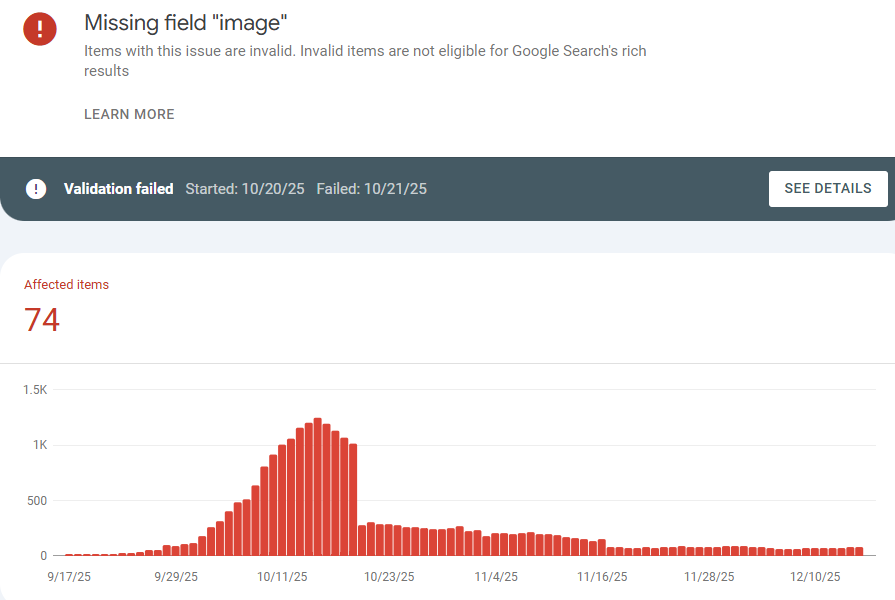
Task: Click the affected items count 74
Action: [x=42, y=320]
